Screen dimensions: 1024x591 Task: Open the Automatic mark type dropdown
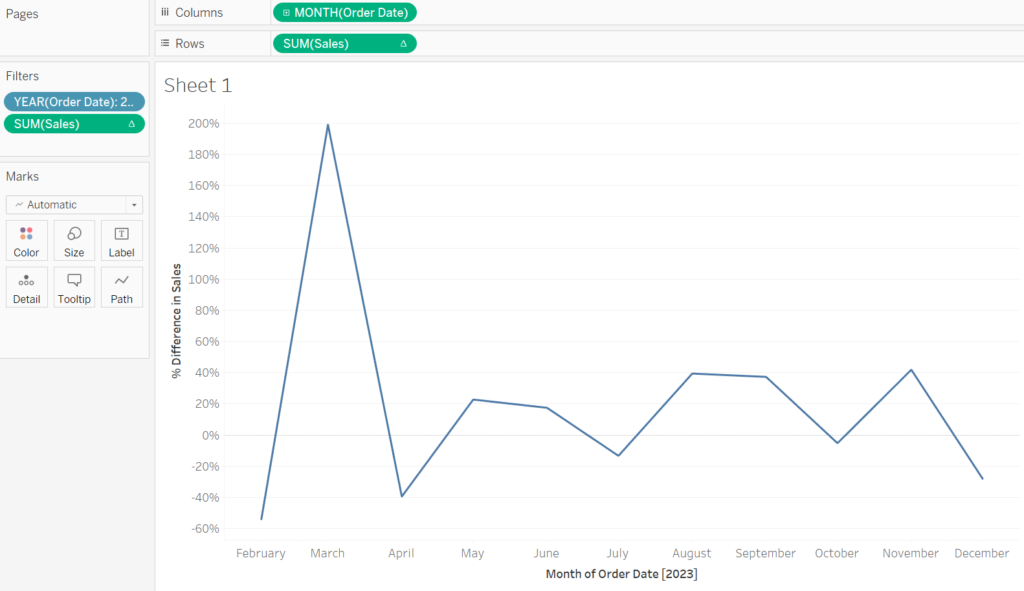[74, 204]
